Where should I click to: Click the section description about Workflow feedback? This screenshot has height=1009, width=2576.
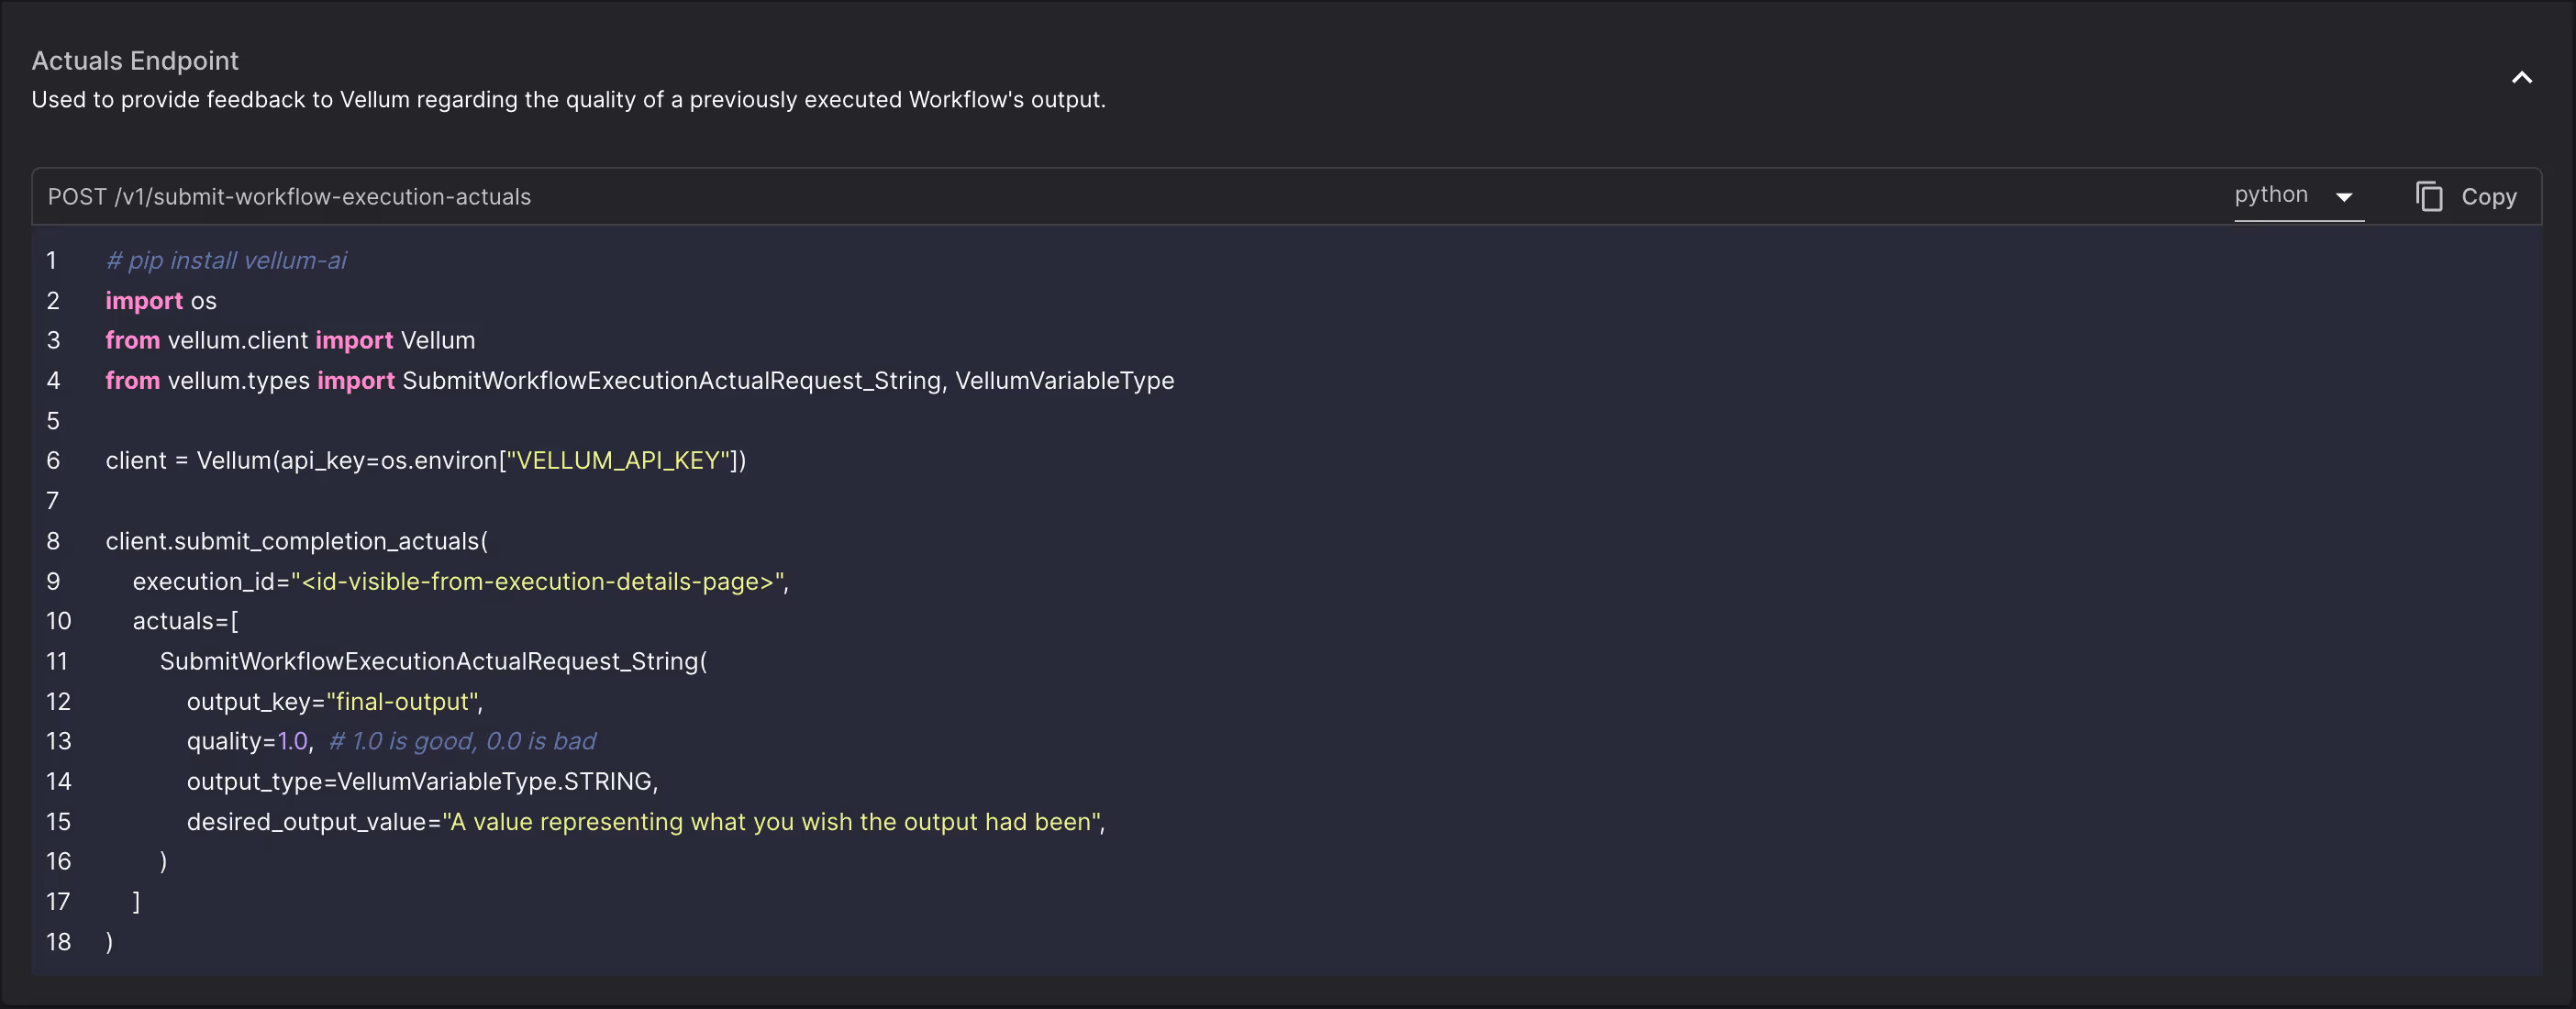click(568, 100)
